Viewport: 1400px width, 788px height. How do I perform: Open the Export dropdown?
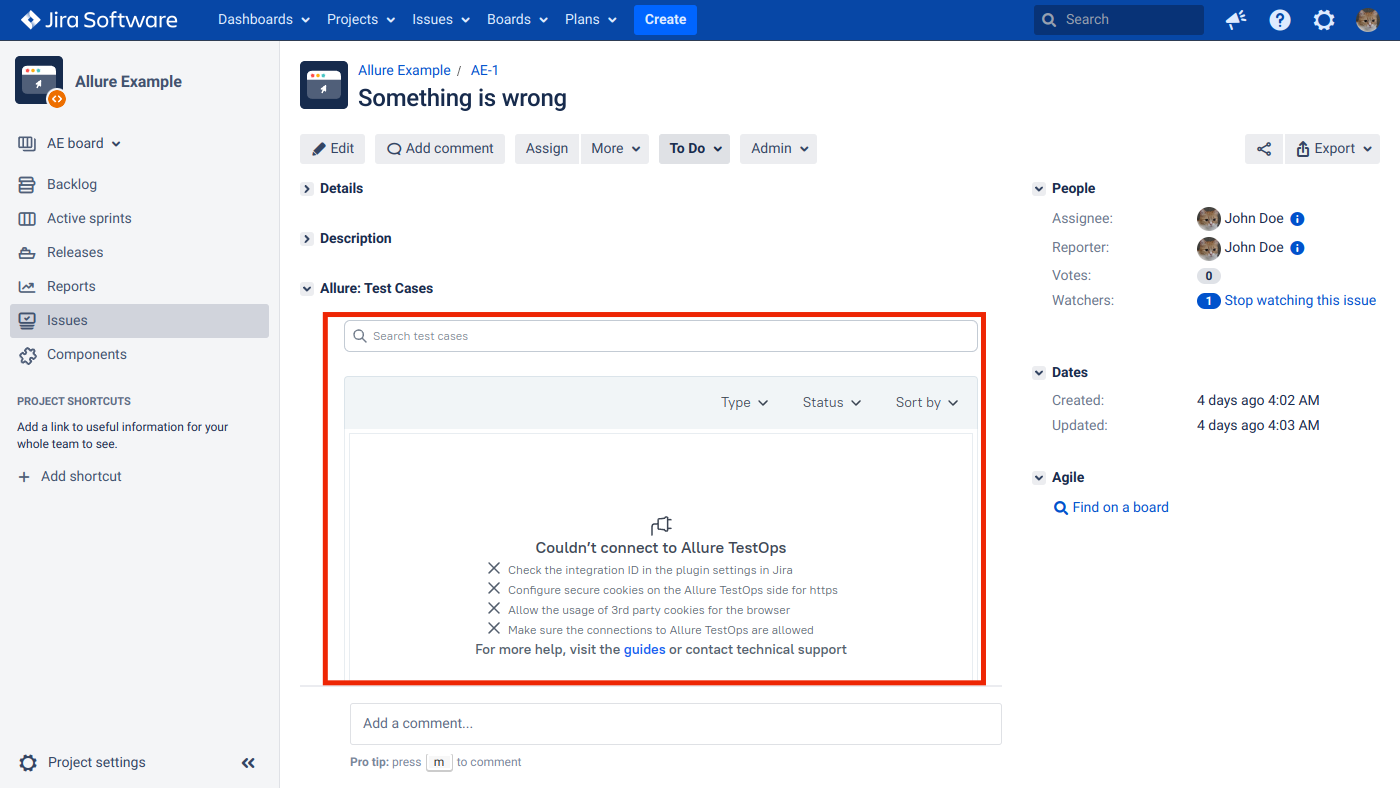pyautogui.click(x=1333, y=149)
